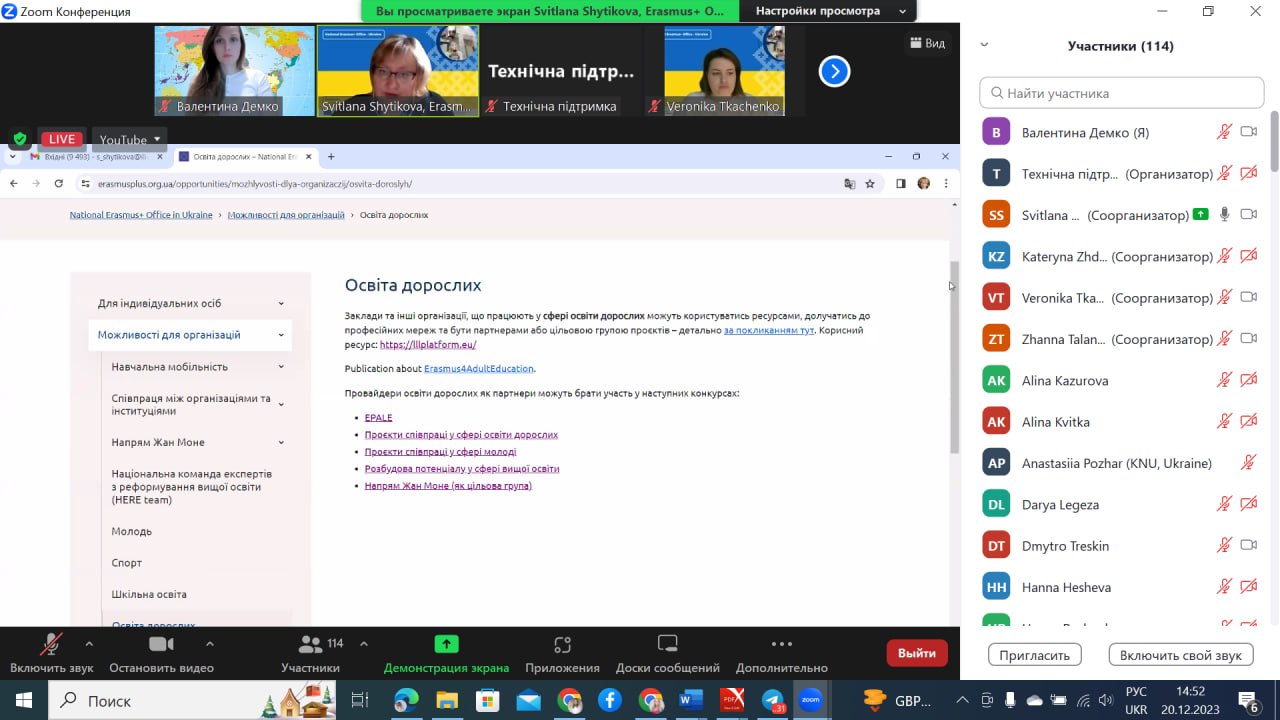
Task: Click the Stop Video camera icon
Action: [x=161, y=644]
